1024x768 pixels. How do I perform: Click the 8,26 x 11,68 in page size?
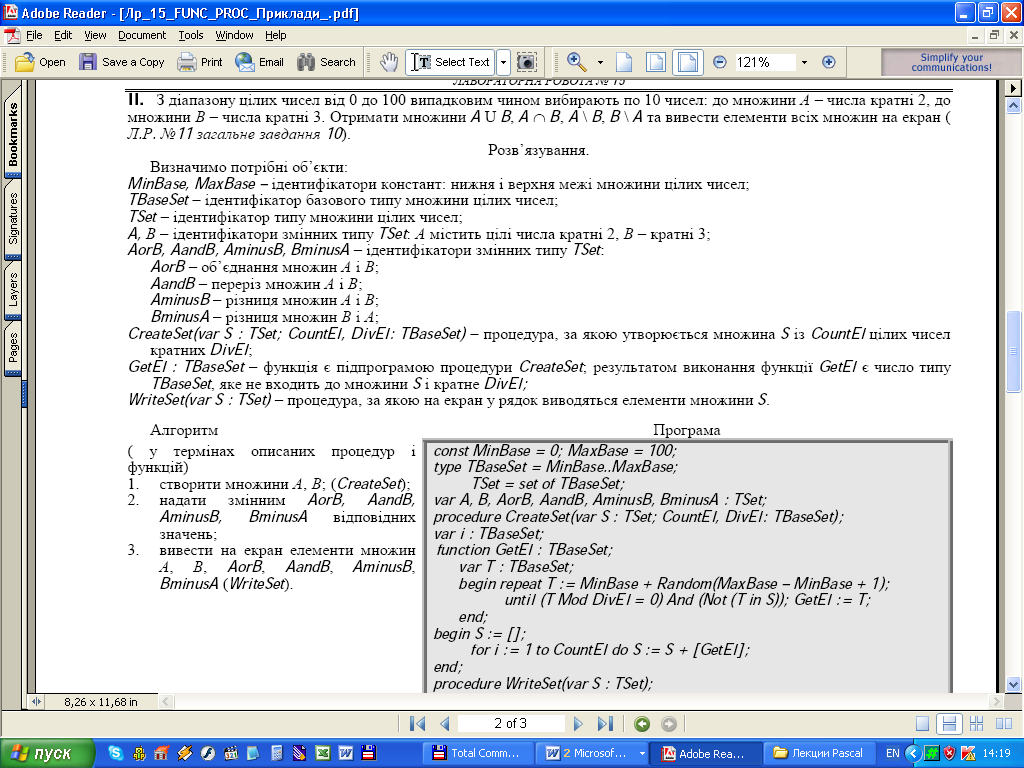coord(101,702)
